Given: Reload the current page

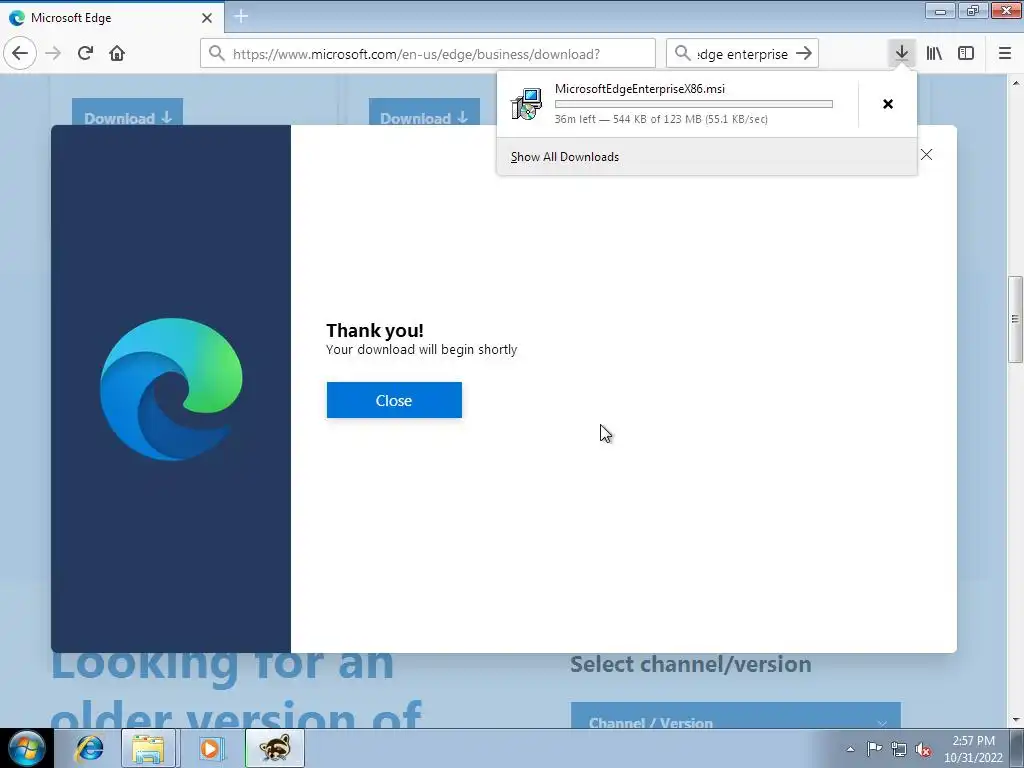Looking at the screenshot, I should pos(86,53).
